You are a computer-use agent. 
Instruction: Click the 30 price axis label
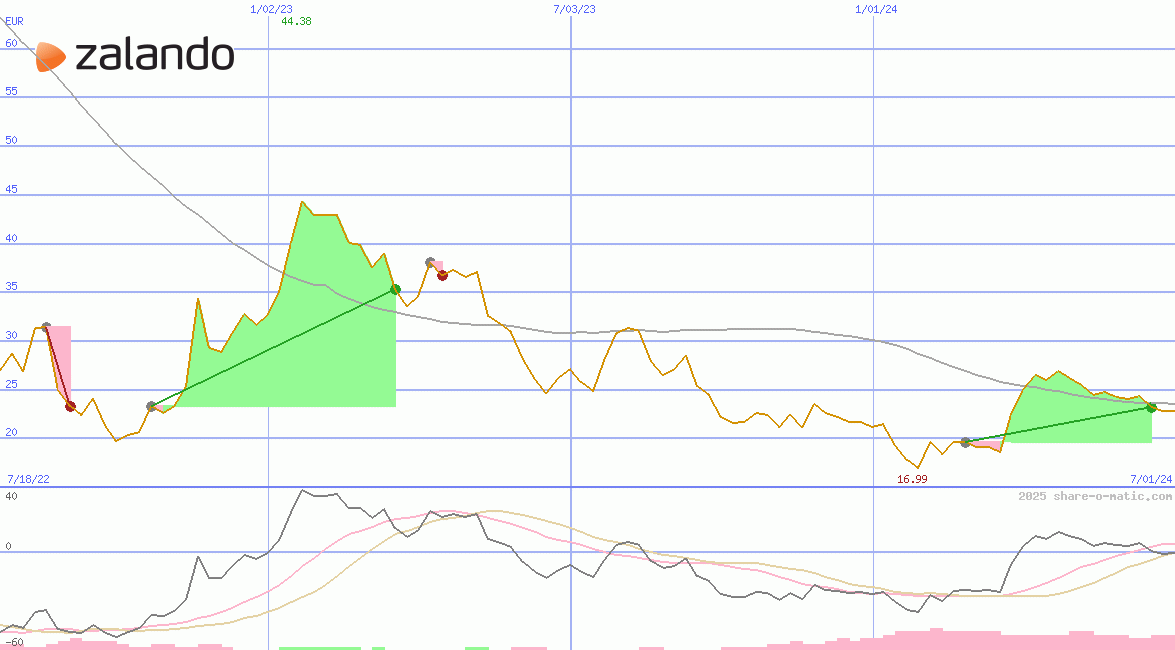(x=11, y=335)
